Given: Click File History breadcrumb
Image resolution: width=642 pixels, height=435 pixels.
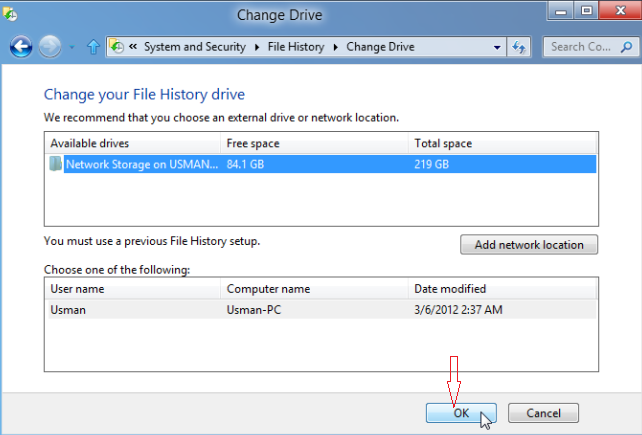Looking at the screenshot, I should point(296,47).
